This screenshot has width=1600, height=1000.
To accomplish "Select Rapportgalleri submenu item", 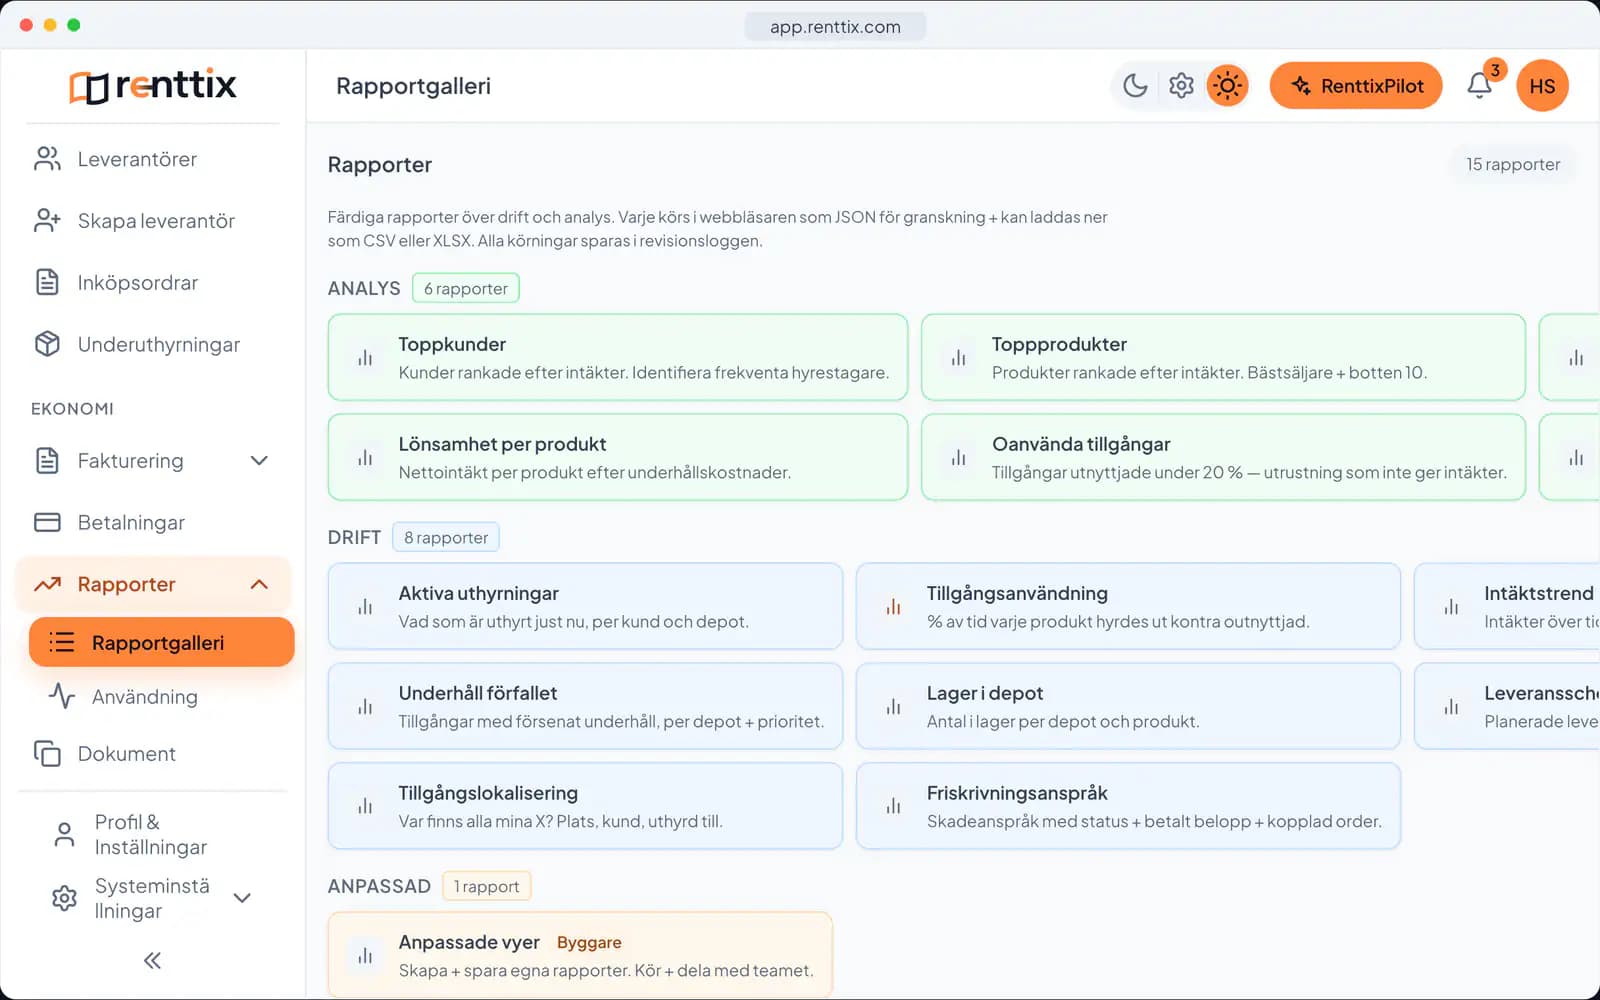I will [162, 642].
